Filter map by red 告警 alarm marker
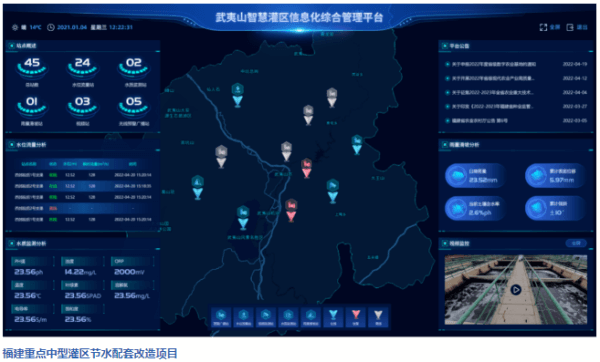This screenshot has height=362, width=600. [x=356, y=315]
